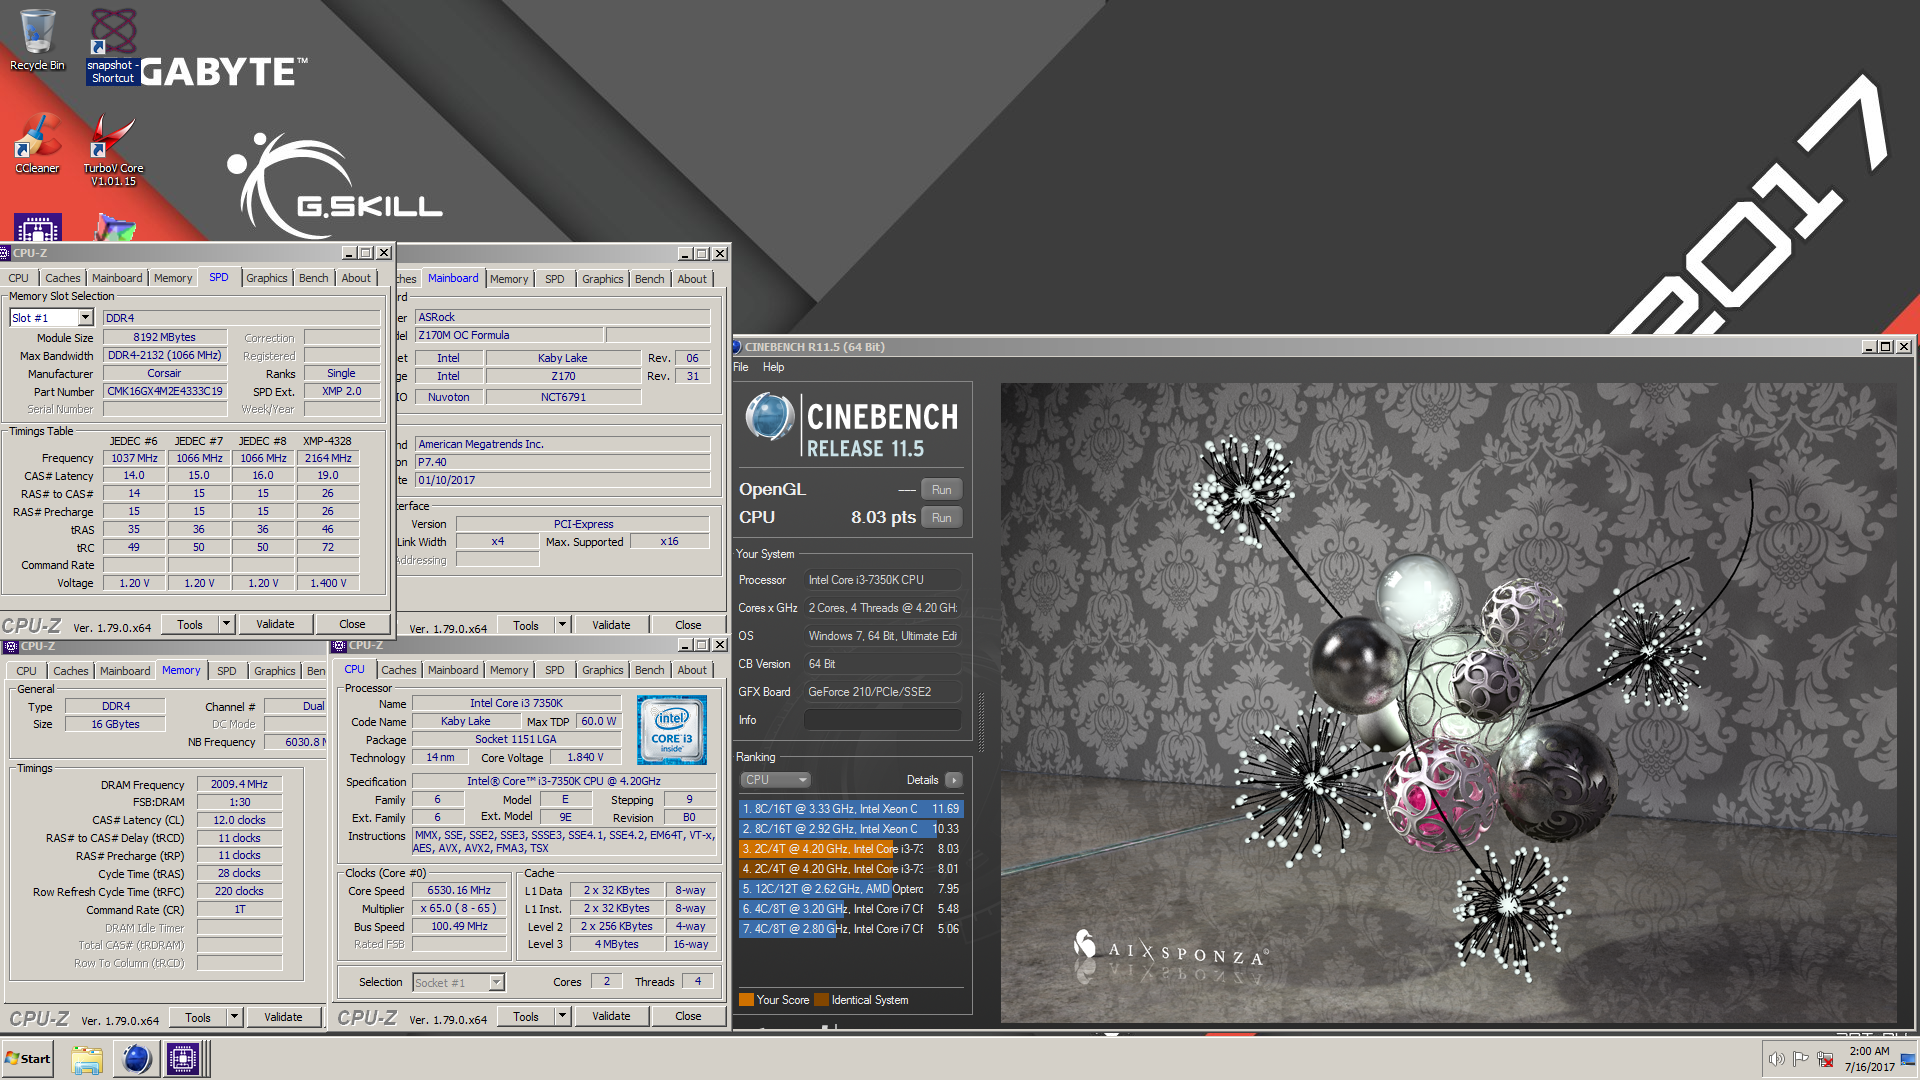The image size is (1920, 1080).
Task: Click Validate in the SPD CPU-Z window
Action: [275, 624]
